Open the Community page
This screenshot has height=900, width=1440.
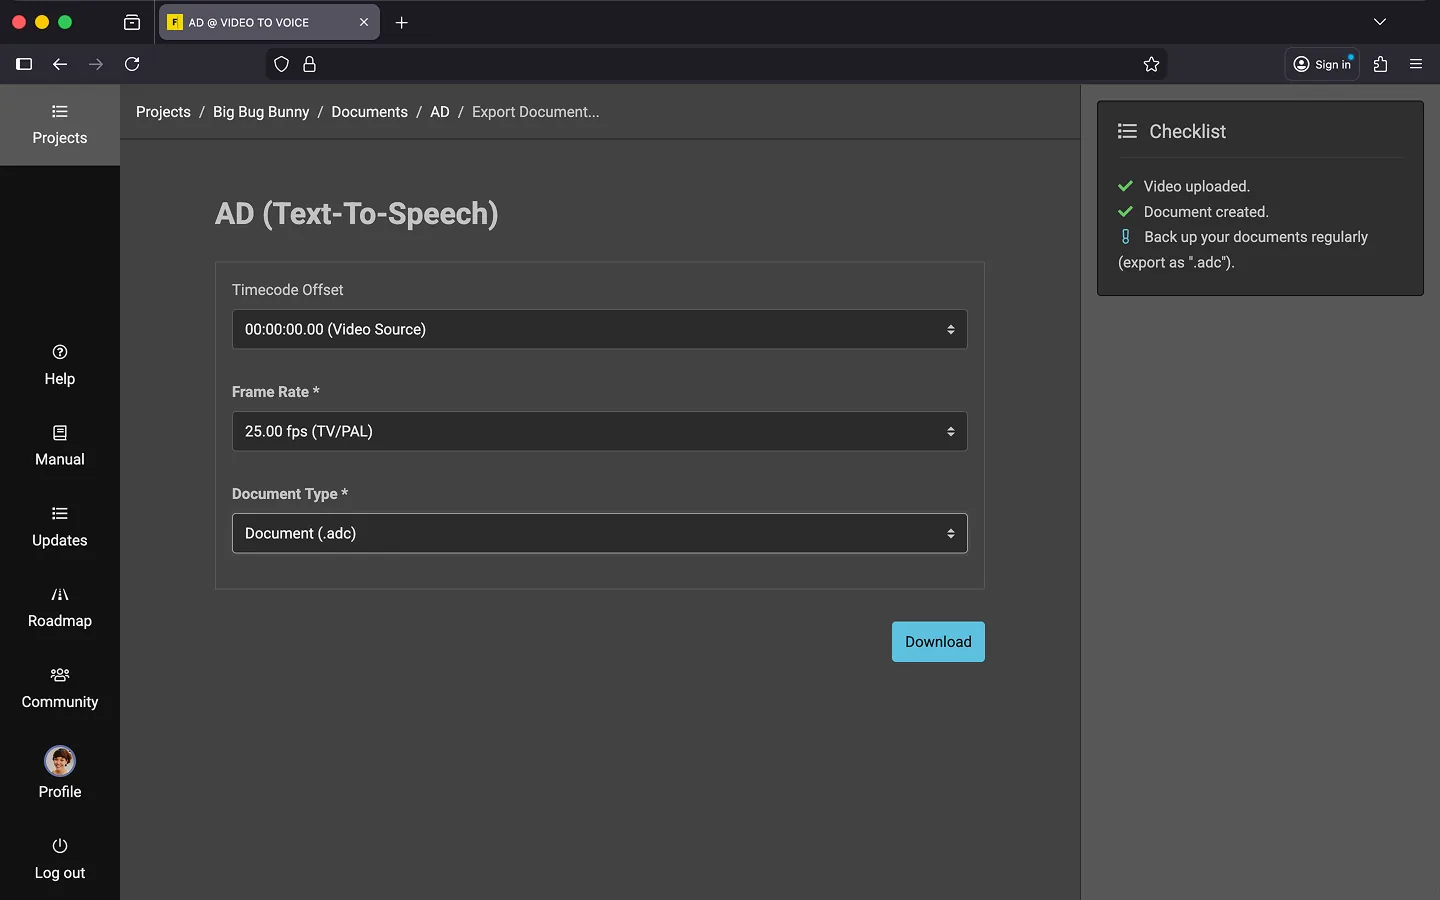pyautogui.click(x=60, y=689)
